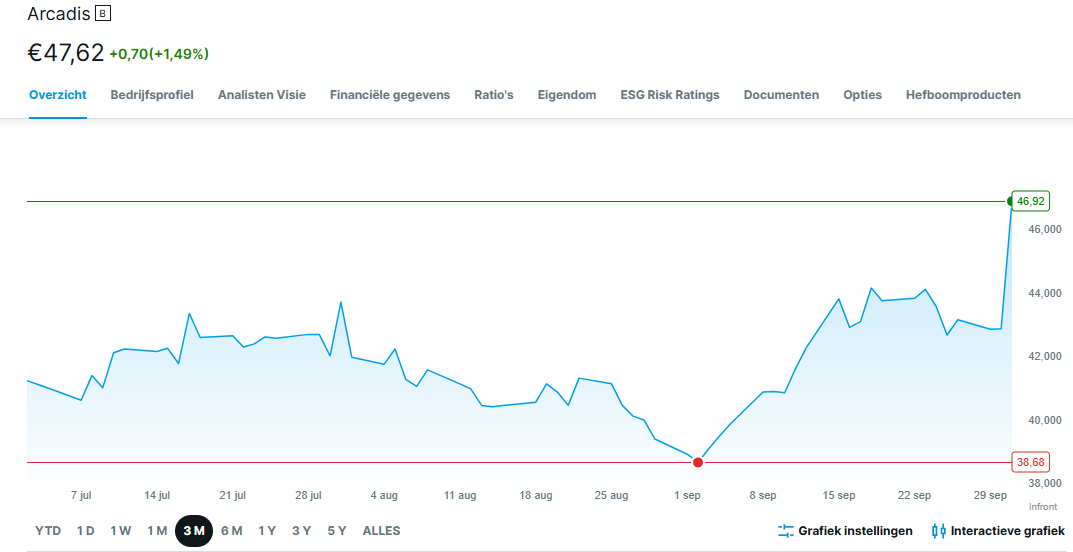The image size is (1073, 552).
Task: Switch to 6M time range
Action: pyautogui.click(x=231, y=531)
